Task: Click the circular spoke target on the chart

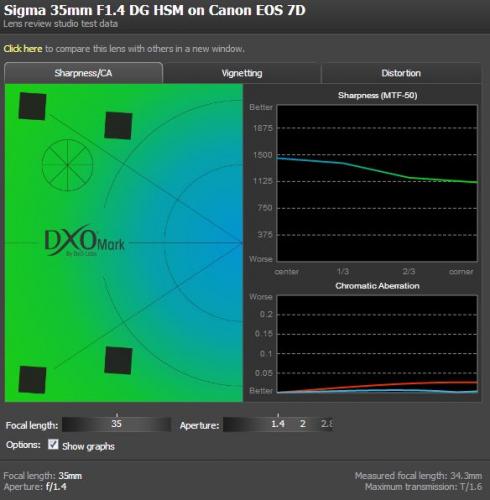Action: point(68,165)
